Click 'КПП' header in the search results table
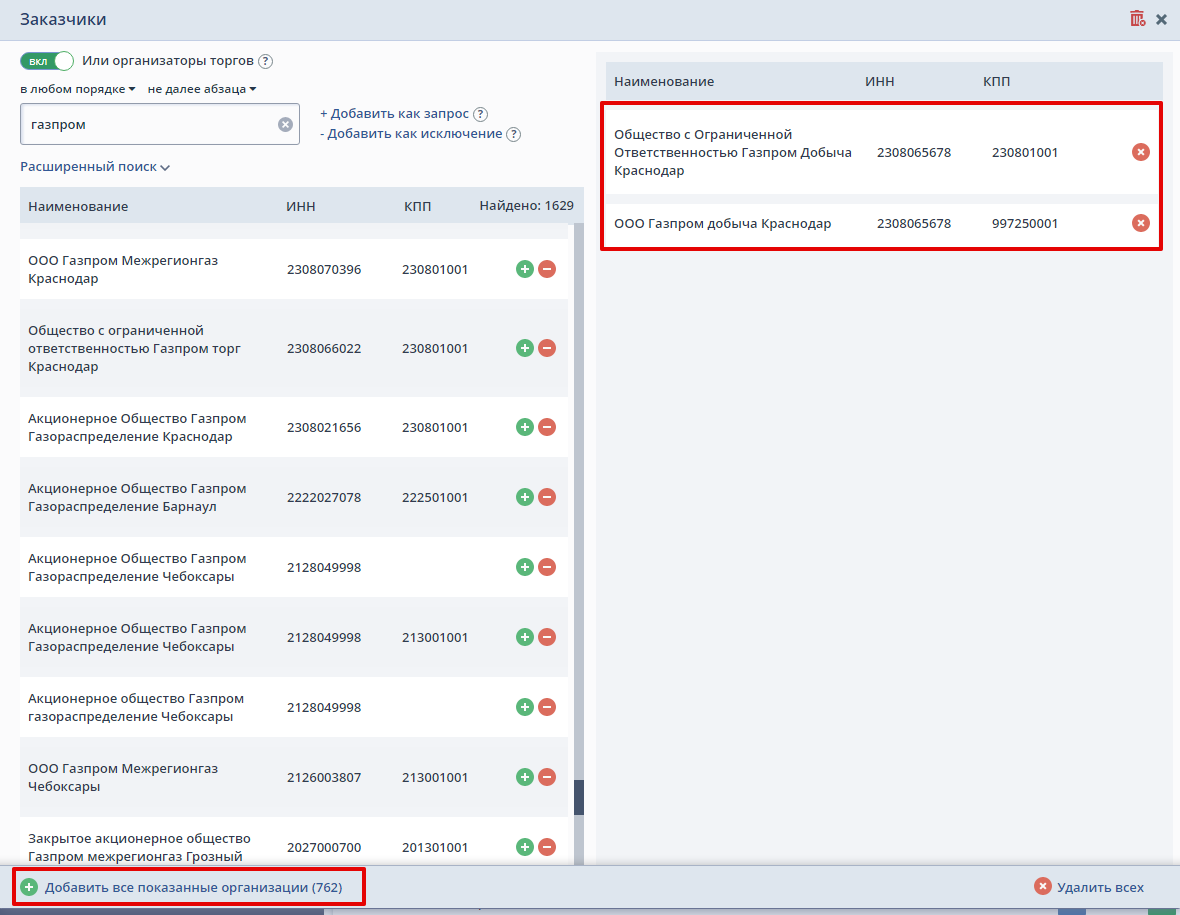Image resolution: width=1180 pixels, height=915 pixels. tap(418, 206)
